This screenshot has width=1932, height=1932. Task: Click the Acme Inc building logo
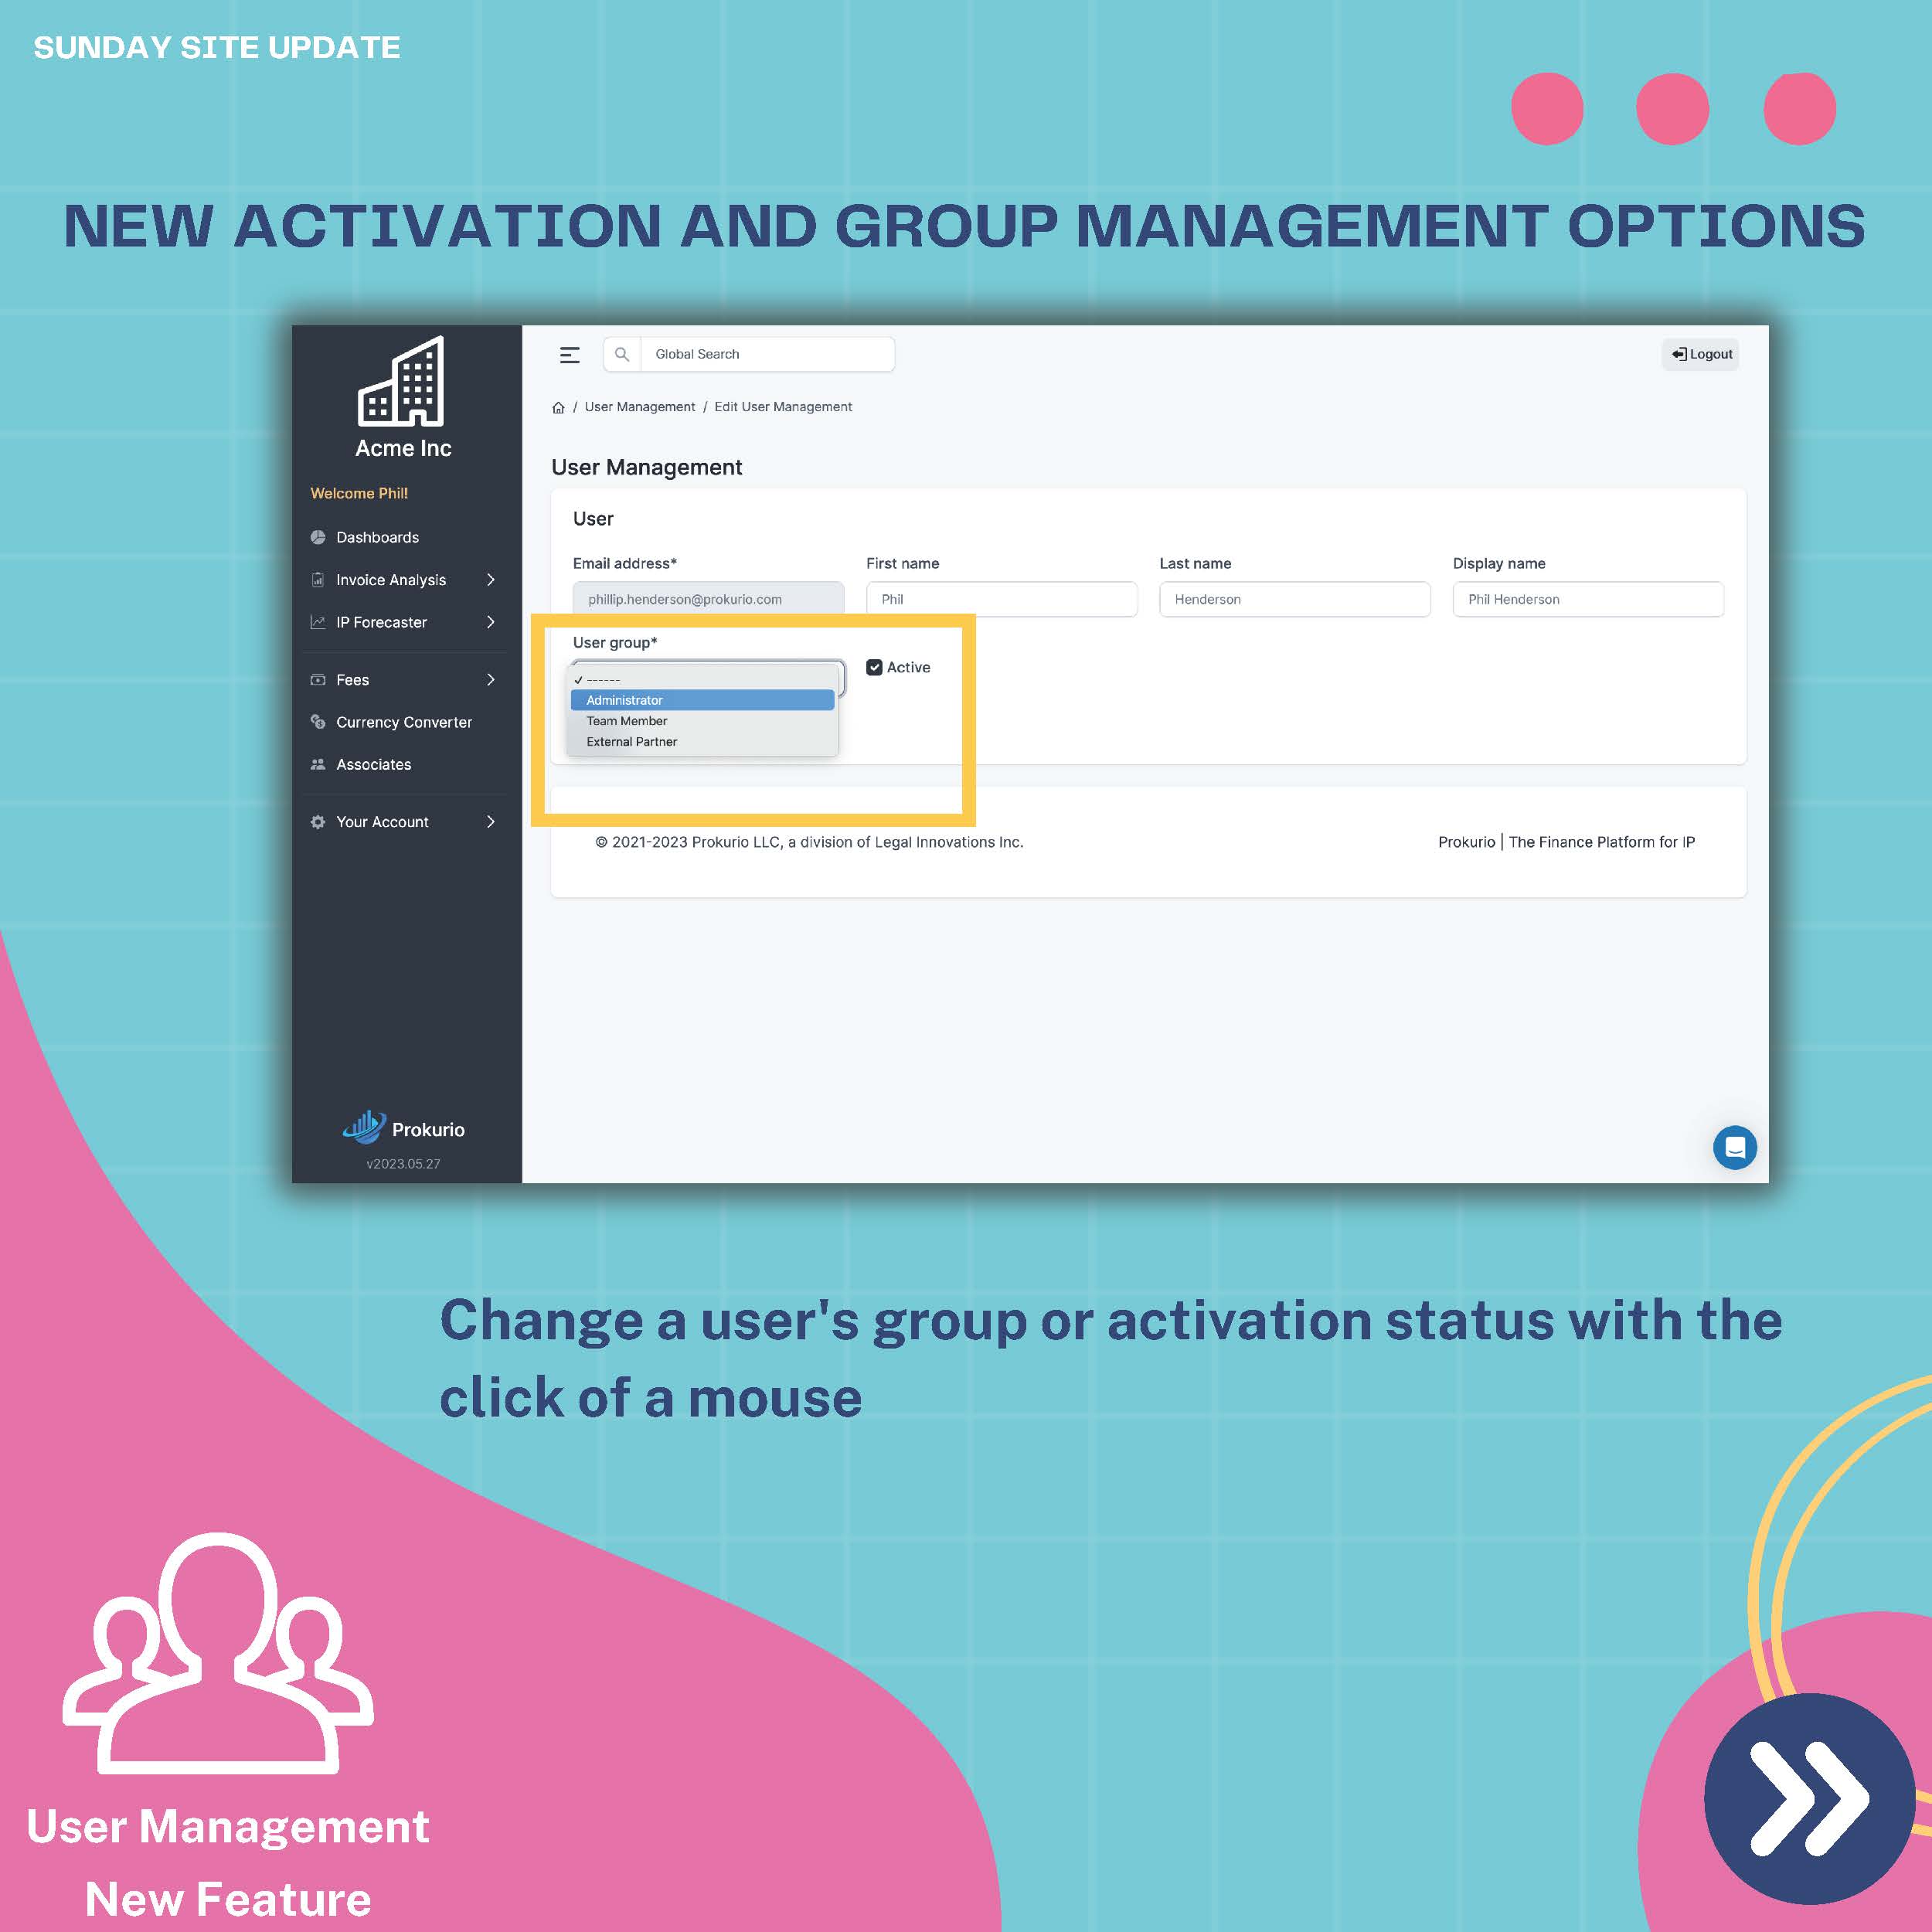(x=401, y=381)
